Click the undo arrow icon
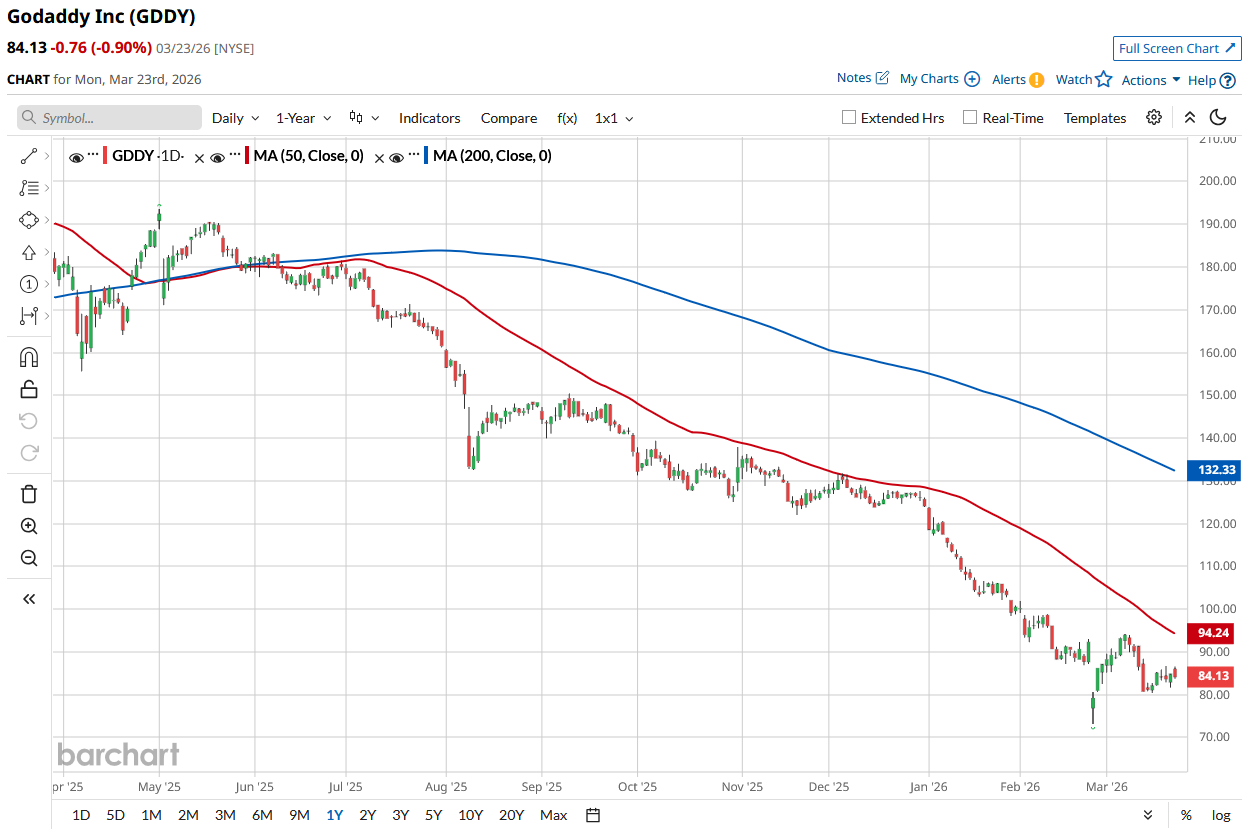 pos(28,421)
